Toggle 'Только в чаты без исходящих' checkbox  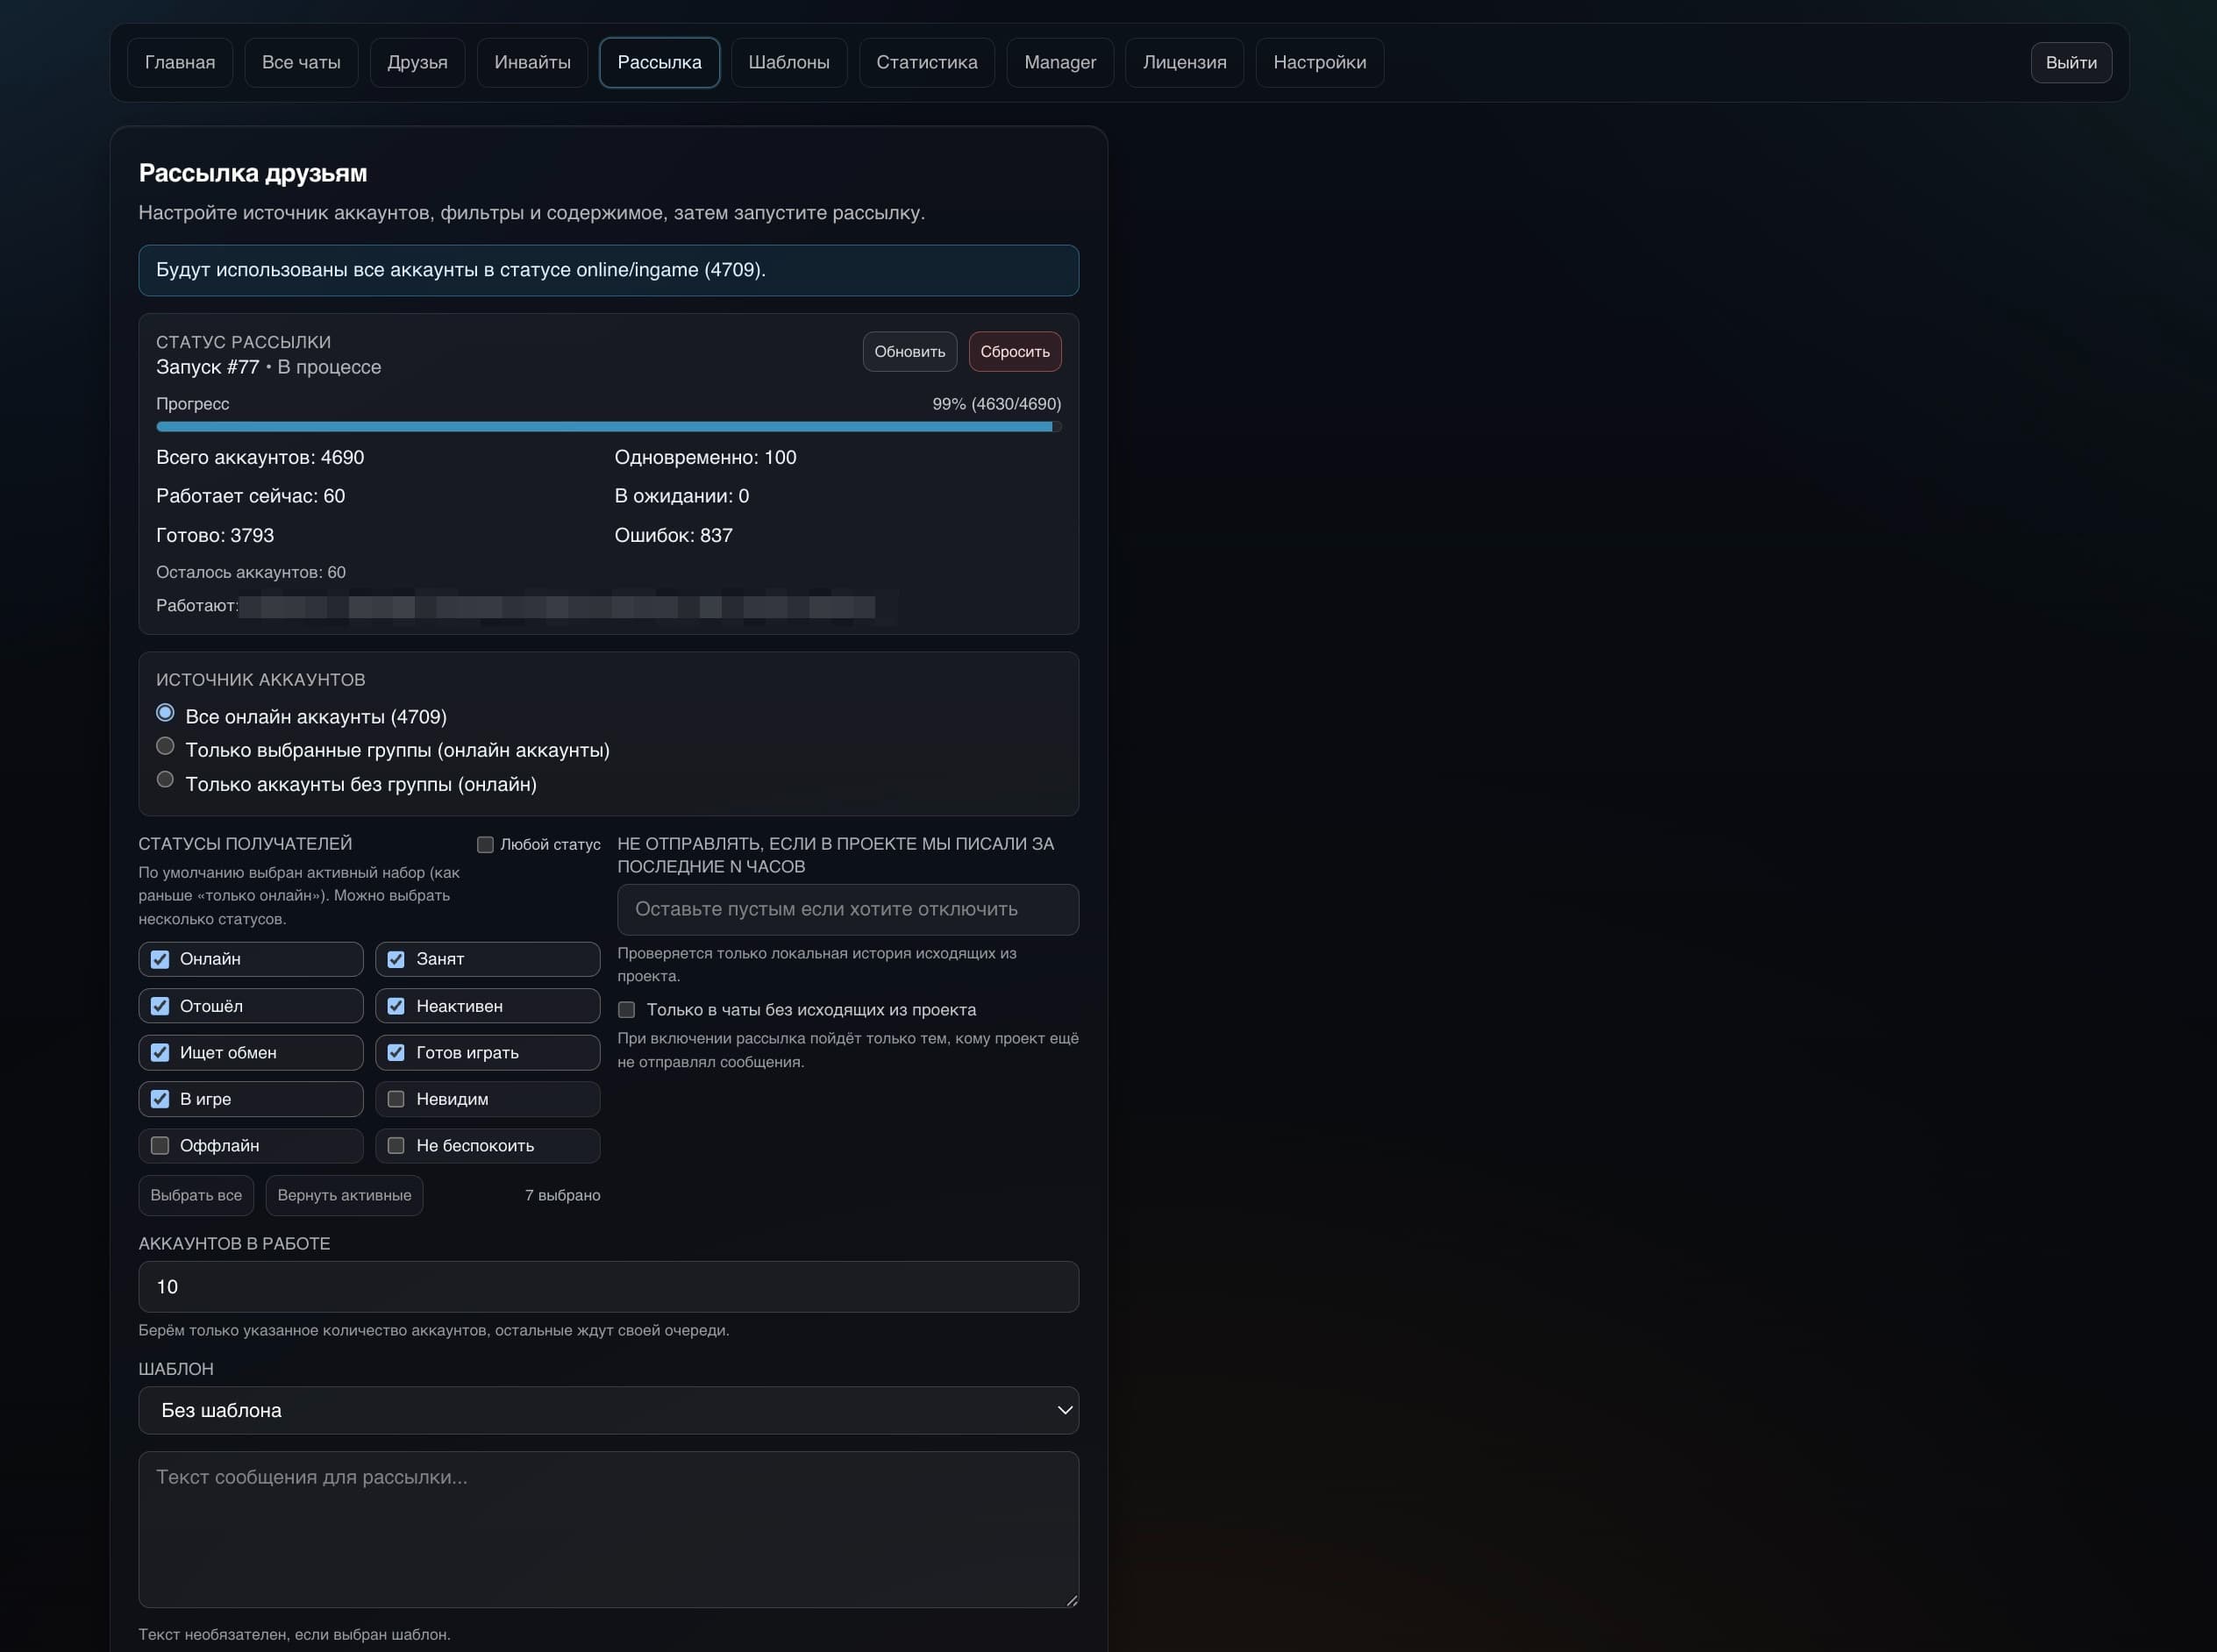[x=626, y=1009]
